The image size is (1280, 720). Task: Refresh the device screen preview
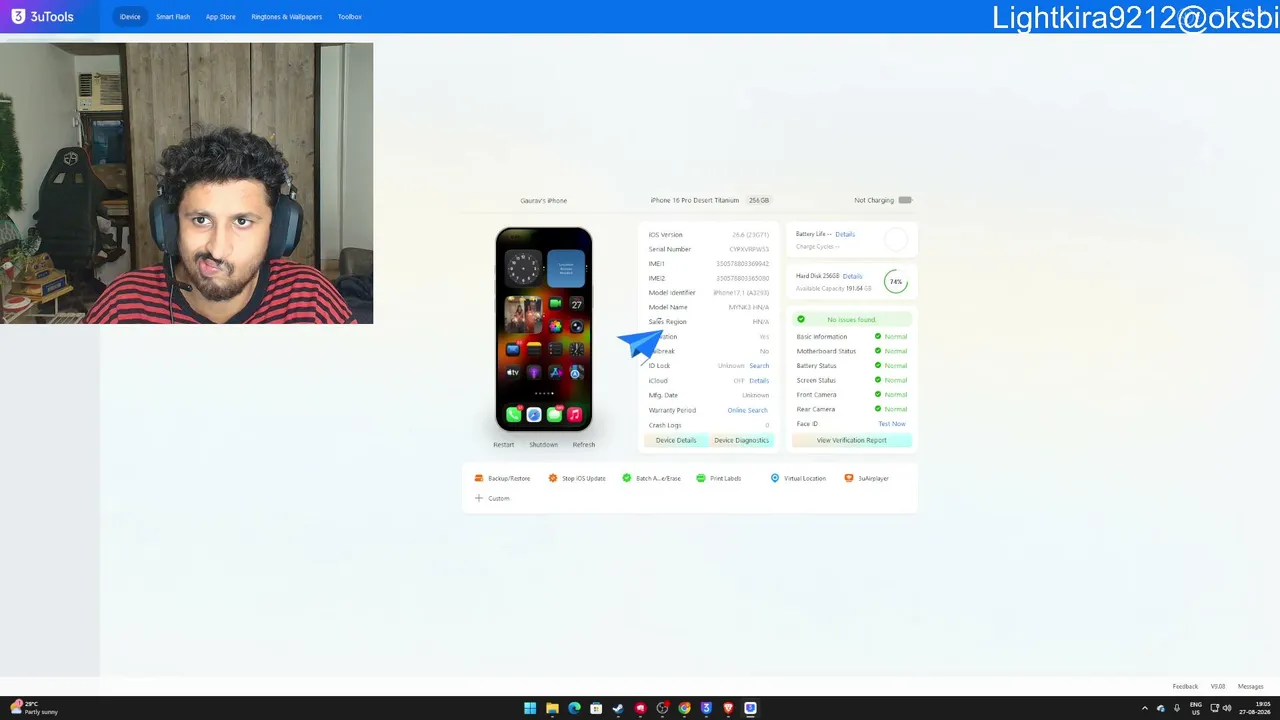(x=584, y=445)
